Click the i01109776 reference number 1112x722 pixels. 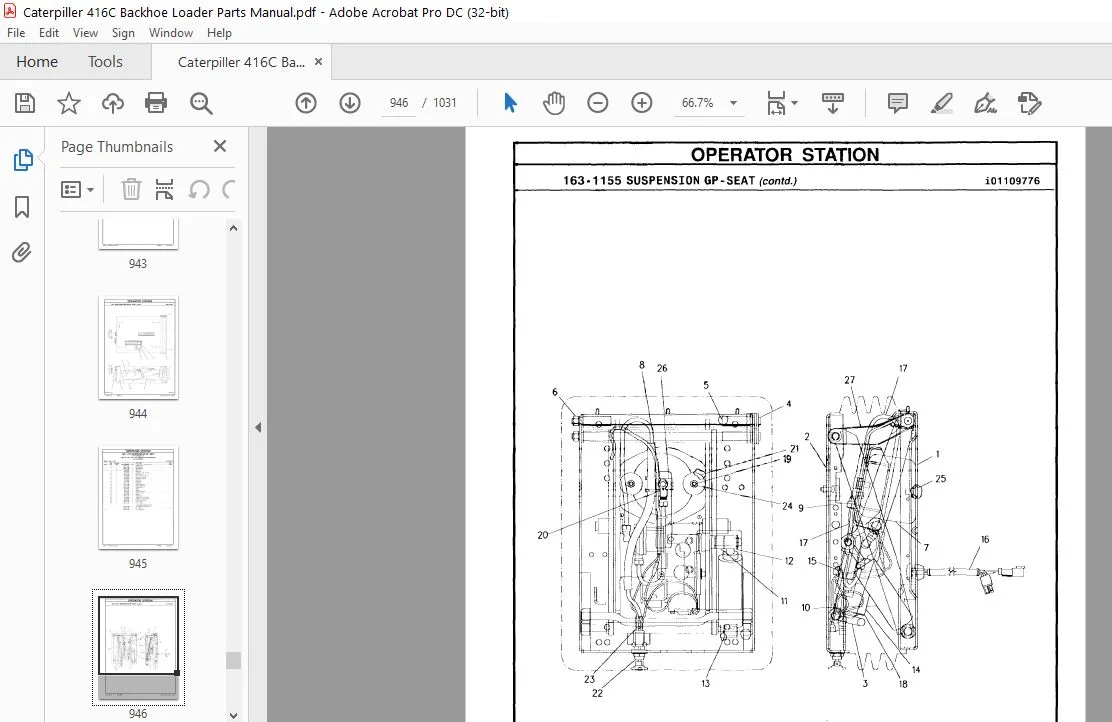[x=1012, y=181]
